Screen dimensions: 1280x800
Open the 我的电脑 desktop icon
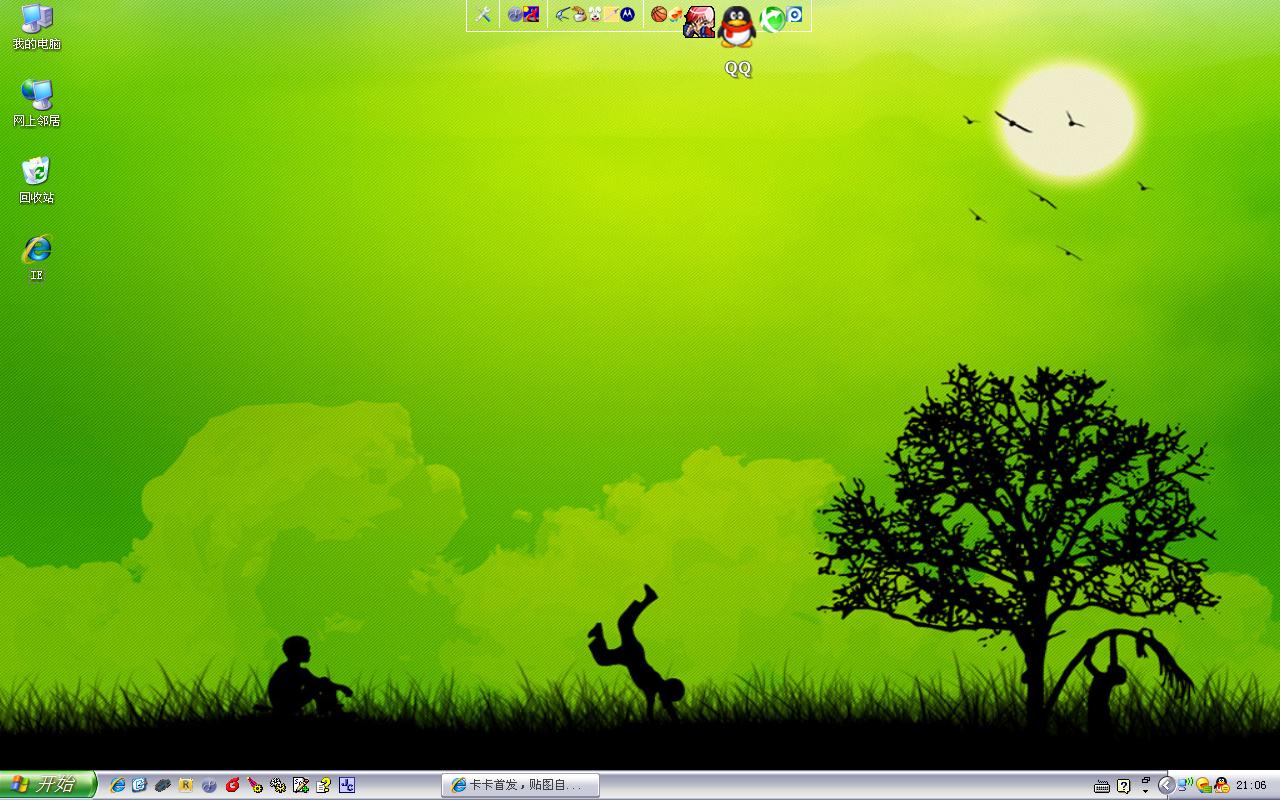tap(37, 27)
